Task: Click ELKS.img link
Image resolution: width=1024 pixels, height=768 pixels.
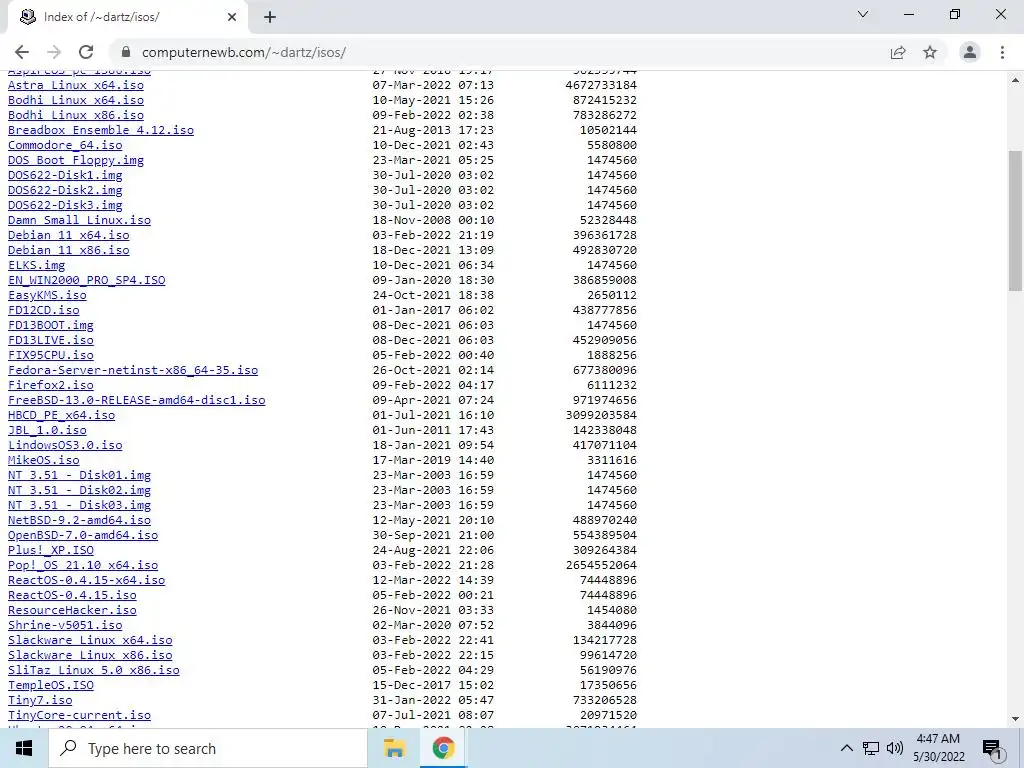Action: click(x=37, y=265)
